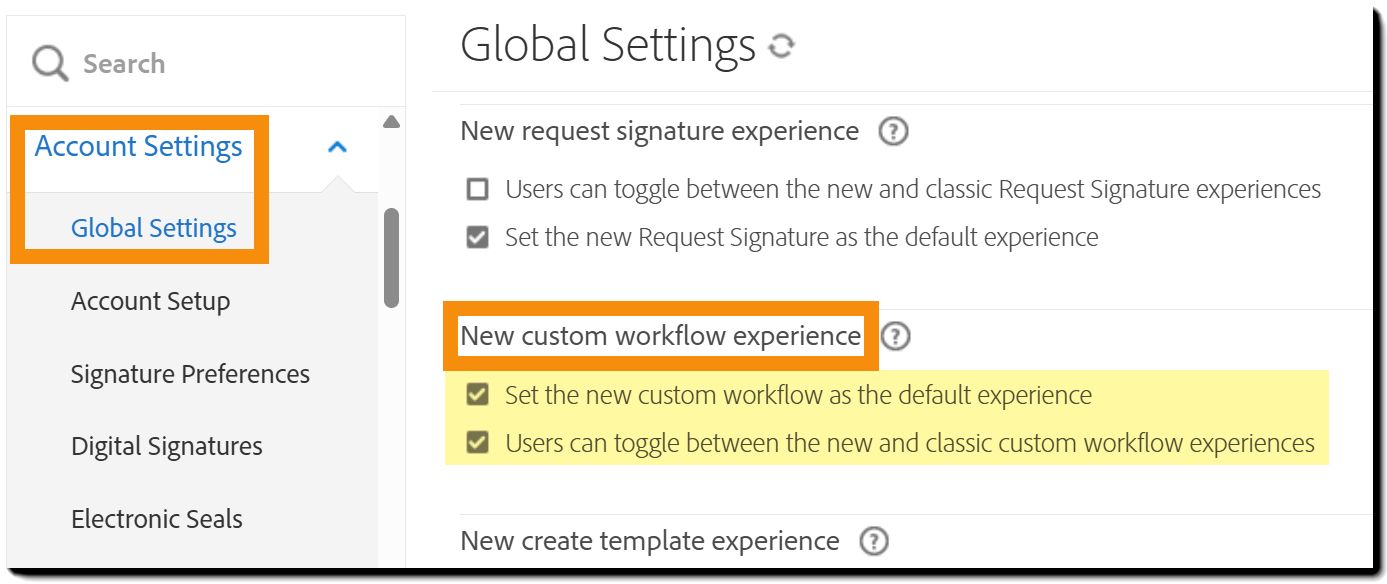Select Global Settings in the sidebar

point(153,227)
